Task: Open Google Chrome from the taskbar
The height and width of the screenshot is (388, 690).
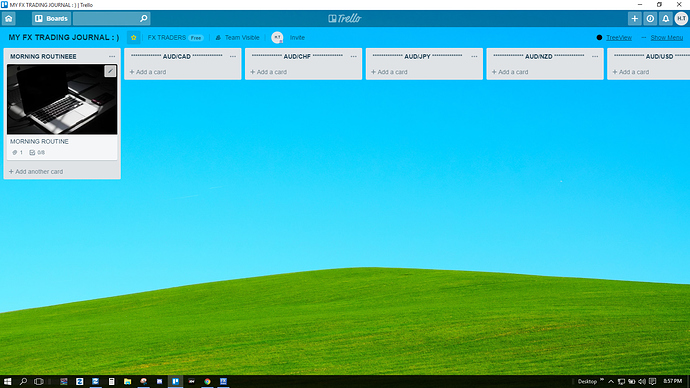Action: (x=207, y=381)
